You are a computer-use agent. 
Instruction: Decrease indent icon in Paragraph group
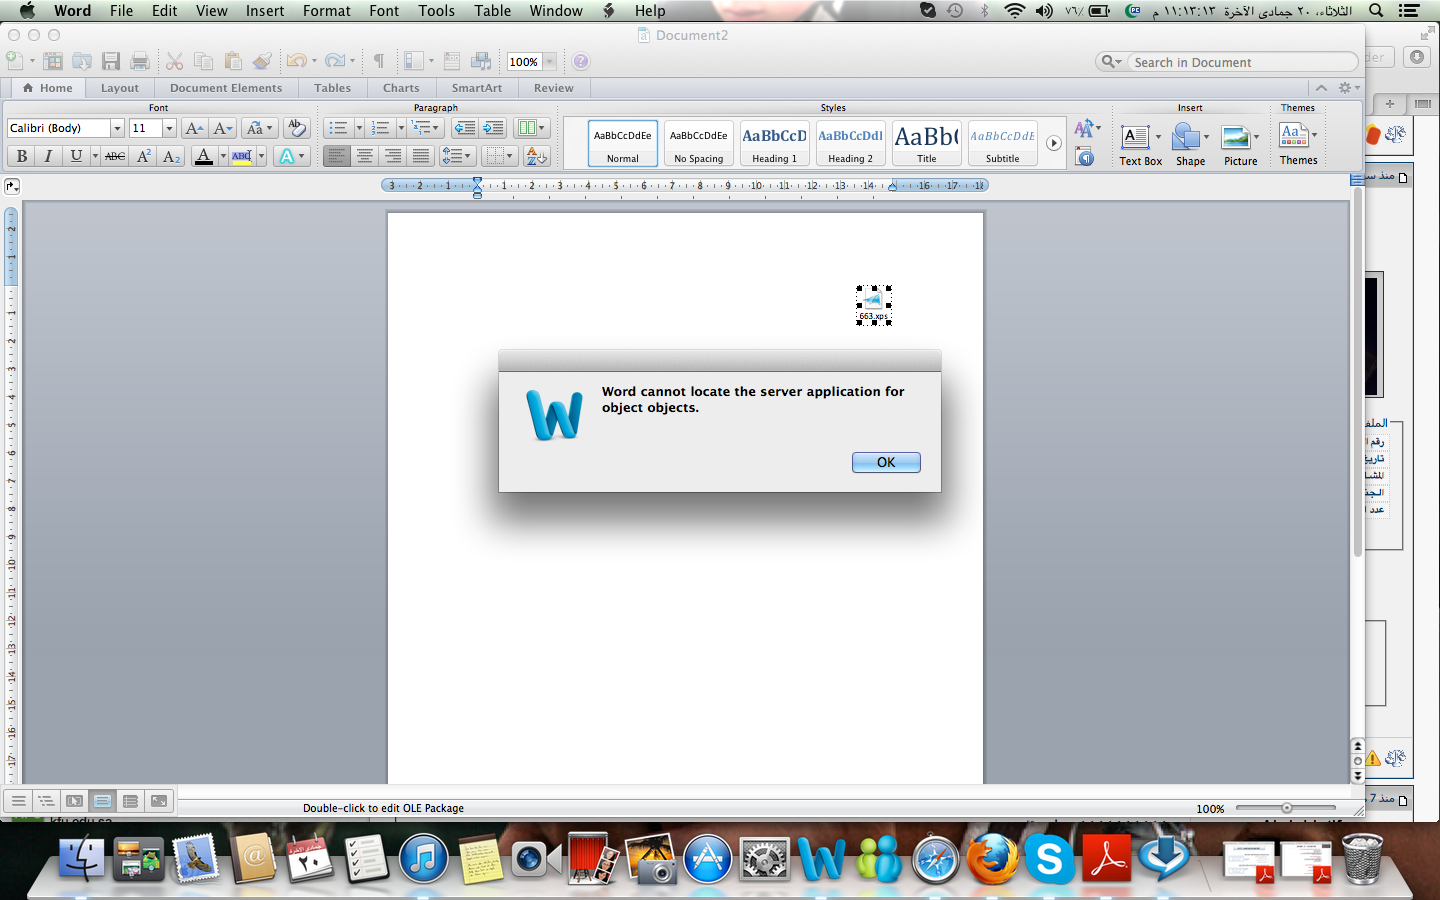tap(464, 128)
